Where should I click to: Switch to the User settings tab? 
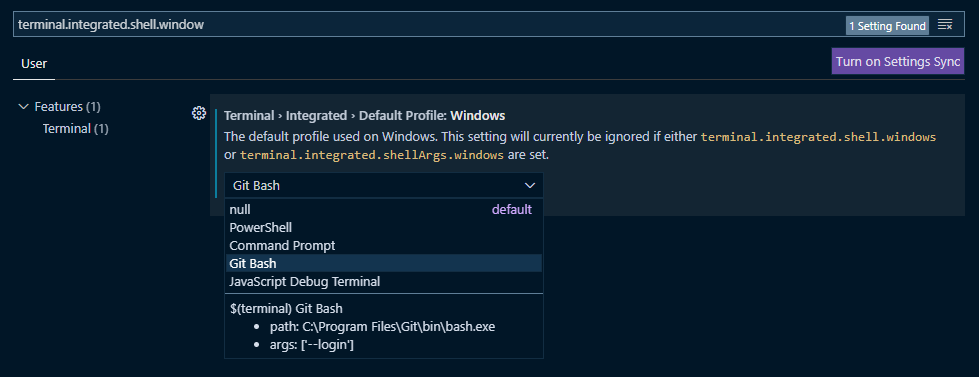point(34,63)
